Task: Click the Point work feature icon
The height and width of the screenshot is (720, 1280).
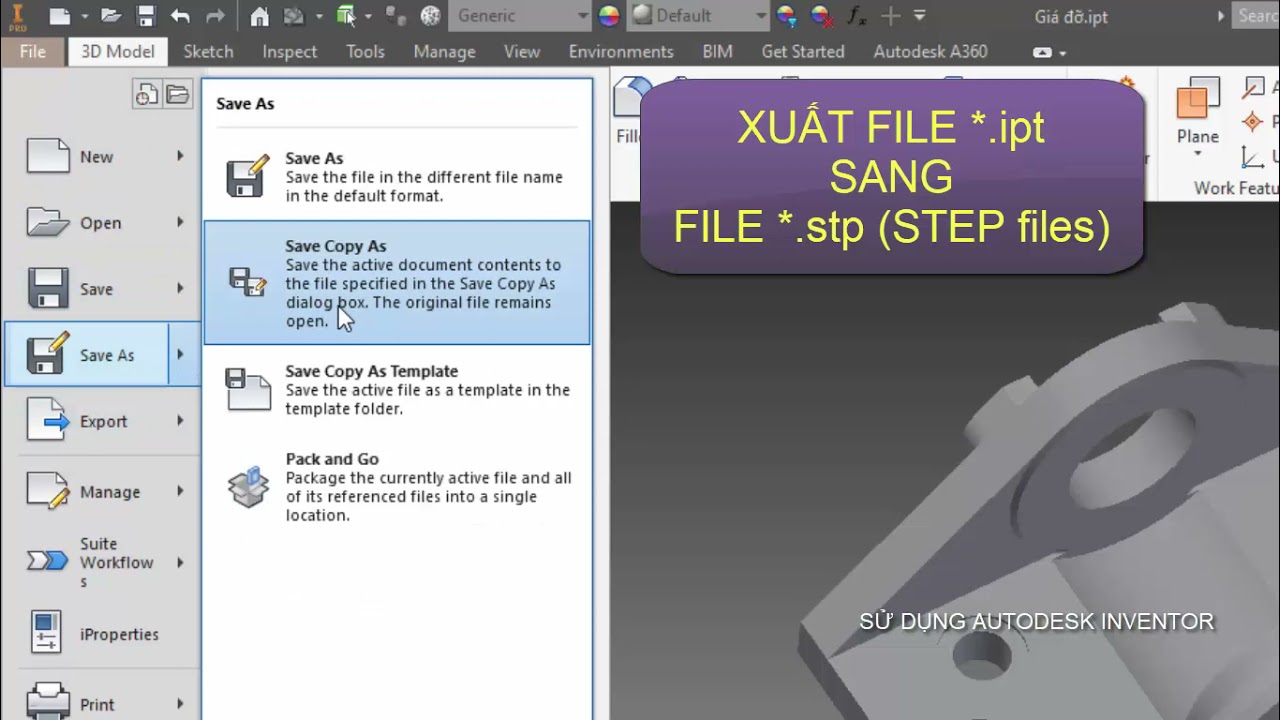Action: [1252, 122]
